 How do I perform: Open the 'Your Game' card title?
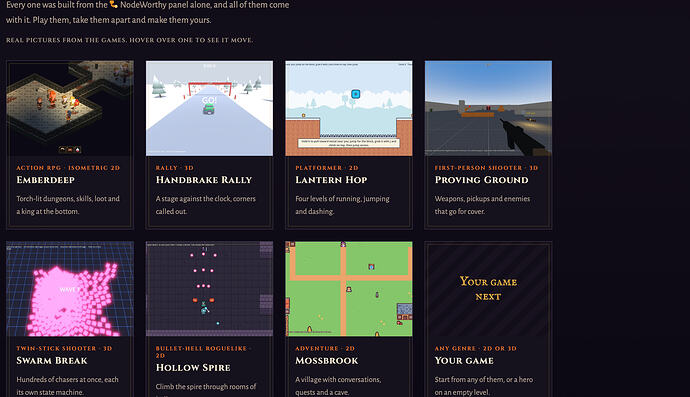click(x=464, y=360)
